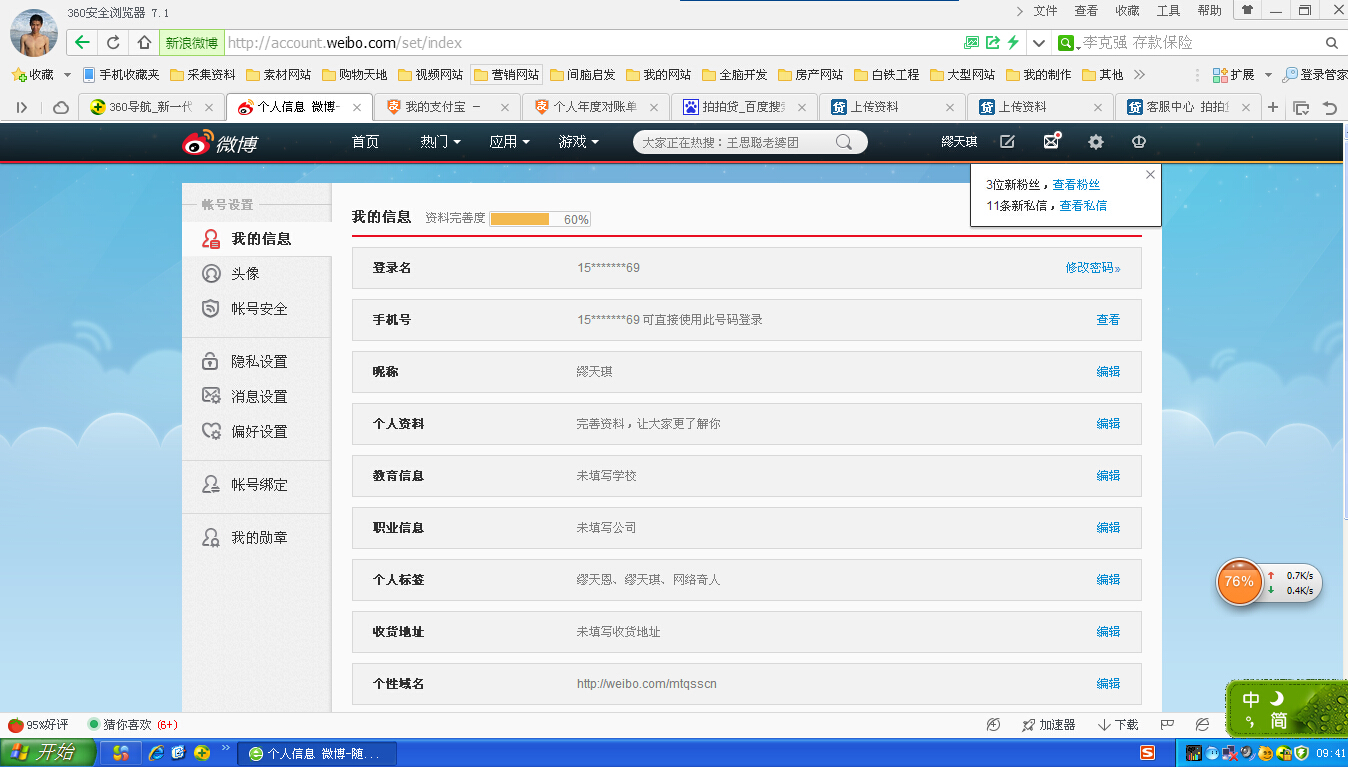Viewport: 1348px width, 767px height.
Task: Click the search magnifier in Weibo search box
Action: 845,142
